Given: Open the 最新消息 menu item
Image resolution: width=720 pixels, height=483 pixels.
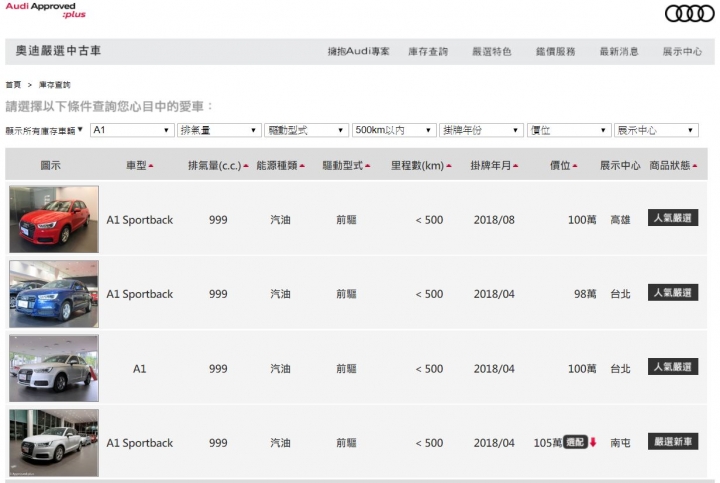Looking at the screenshot, I should 619,51.
